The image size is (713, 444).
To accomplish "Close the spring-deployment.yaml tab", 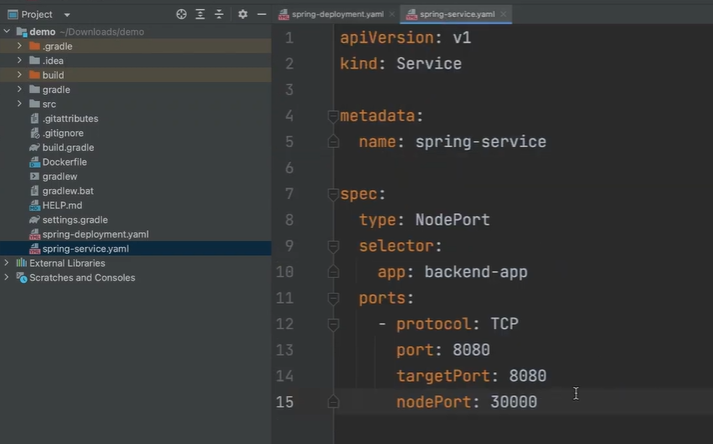I will pyautogui.click(x=392, y=15).
